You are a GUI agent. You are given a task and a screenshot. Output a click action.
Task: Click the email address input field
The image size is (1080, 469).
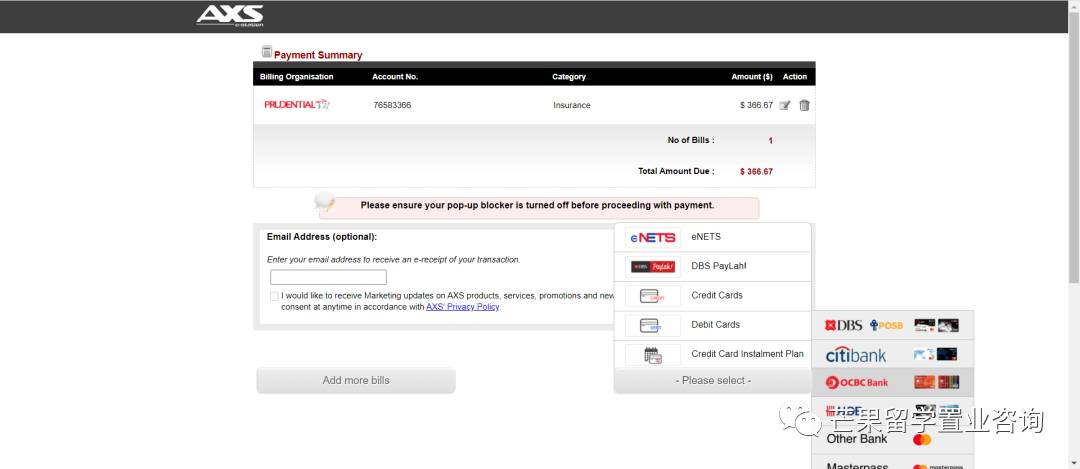[328, 278]
